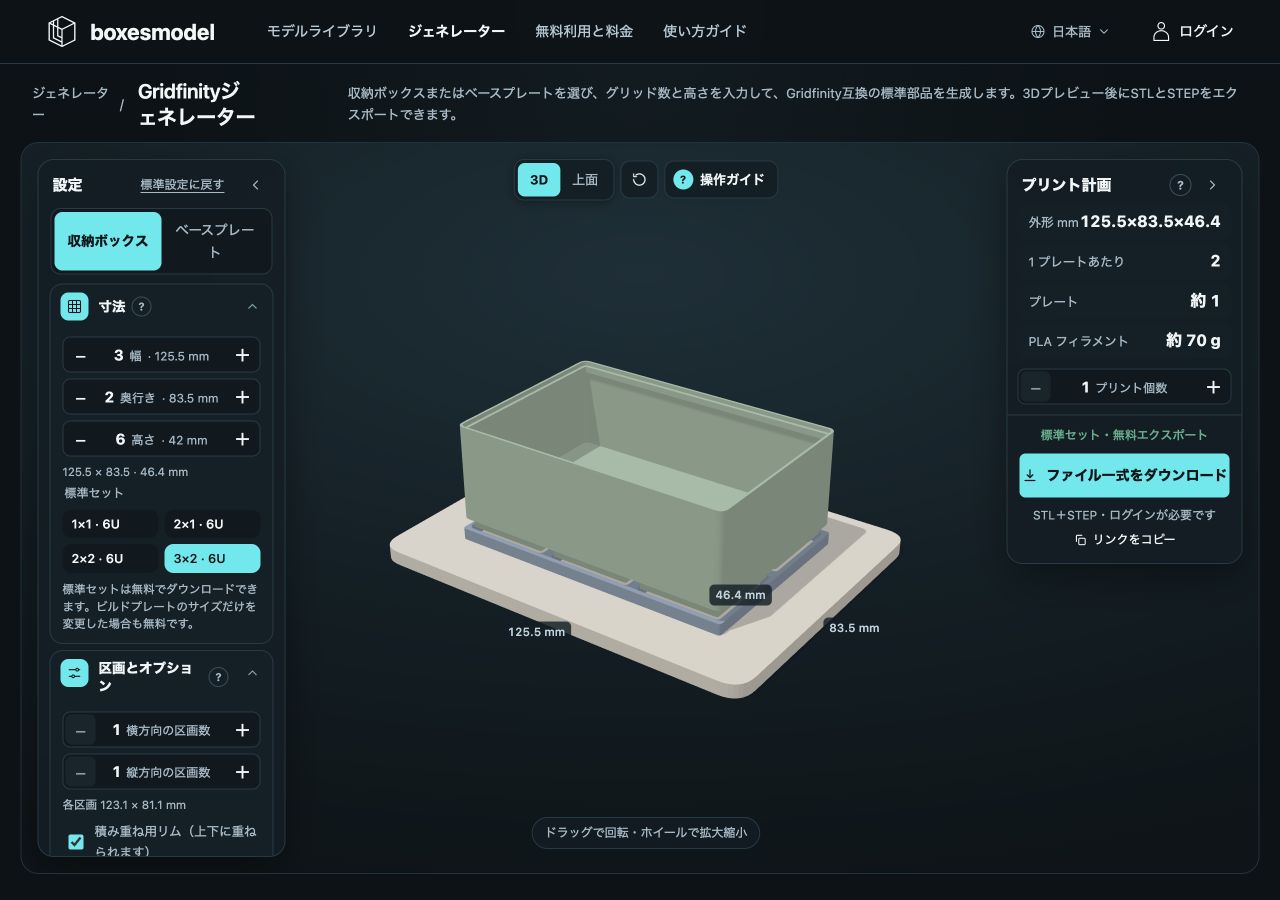Screen dimensions: 1280x900
Task: Collapse the 区画とオプション section
Action: [252, 673]
